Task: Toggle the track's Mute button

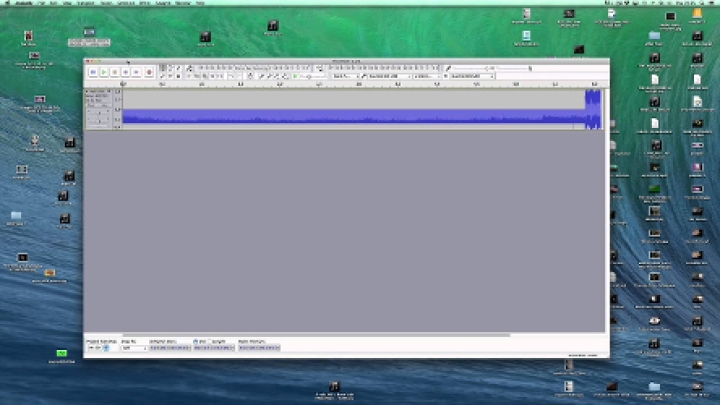Action: [x=92, y=106]
